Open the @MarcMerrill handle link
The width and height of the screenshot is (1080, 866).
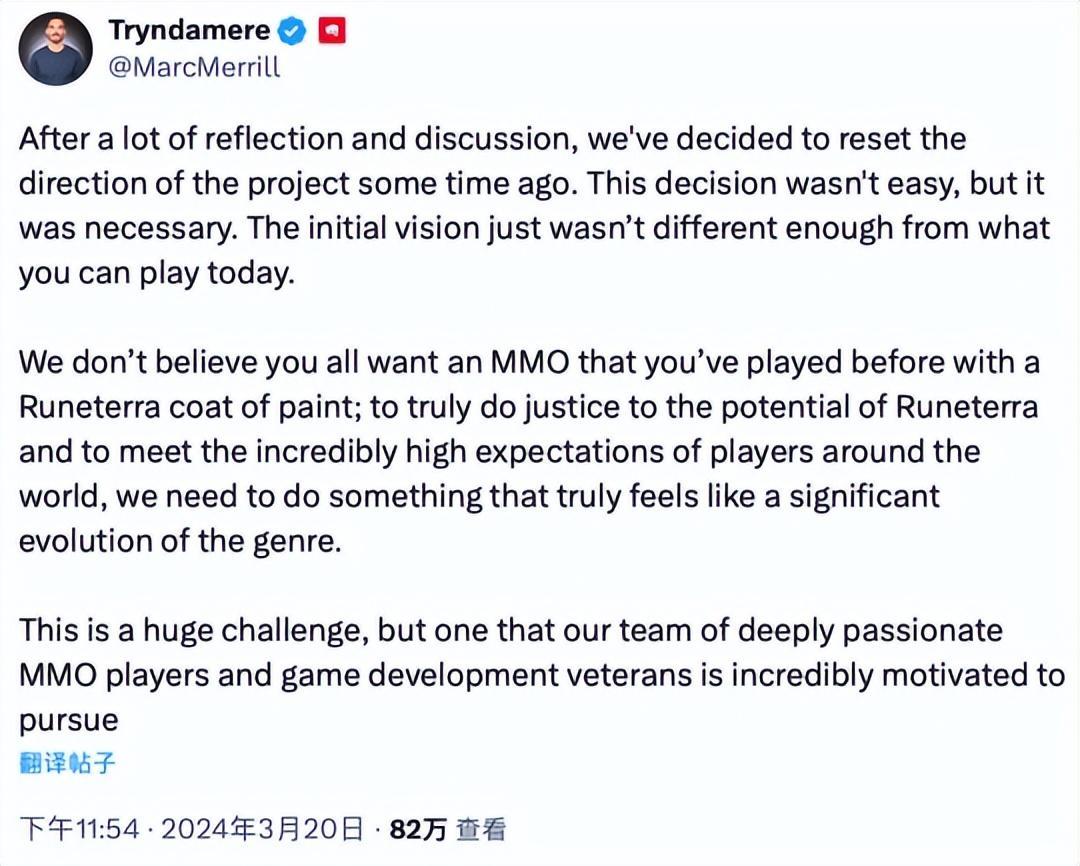coord(194,67)
